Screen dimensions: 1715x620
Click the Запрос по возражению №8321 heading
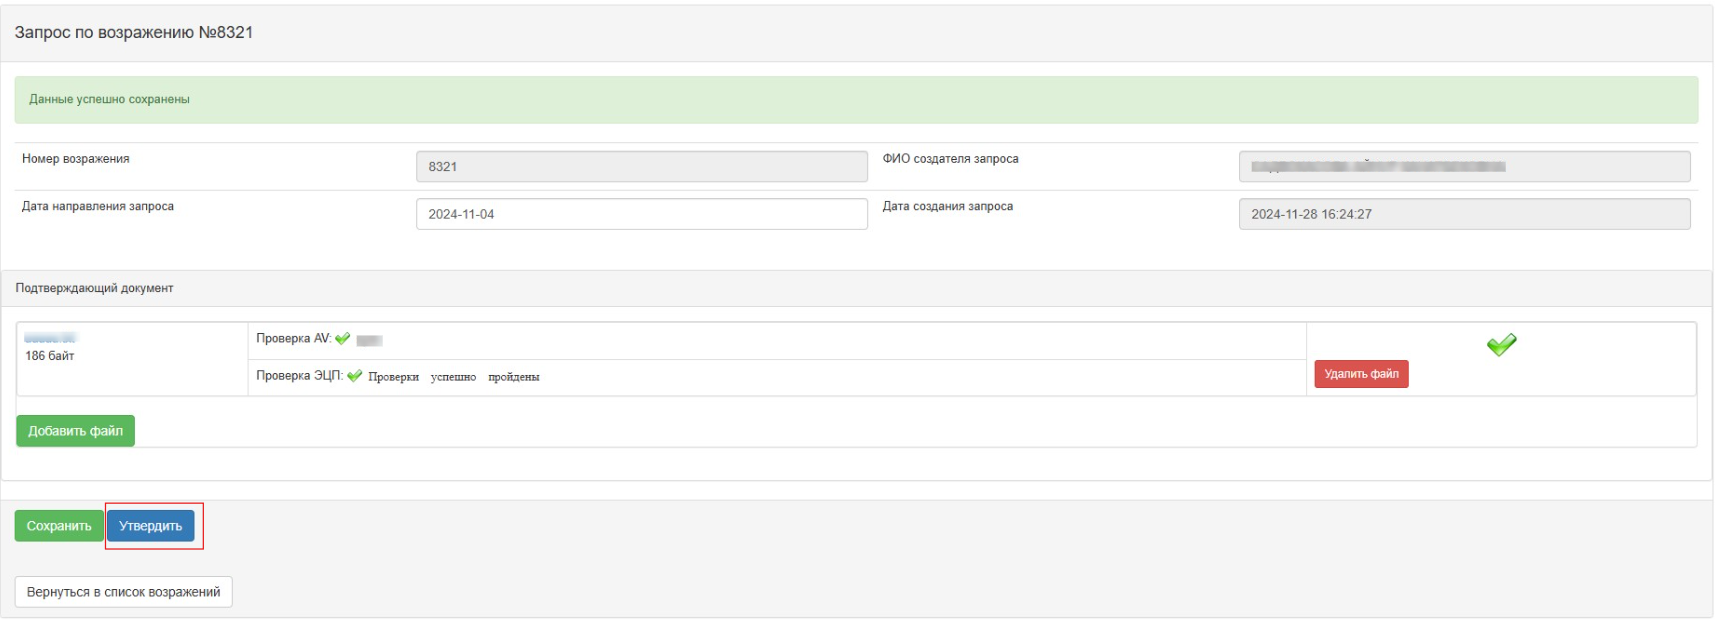(134, 33)
